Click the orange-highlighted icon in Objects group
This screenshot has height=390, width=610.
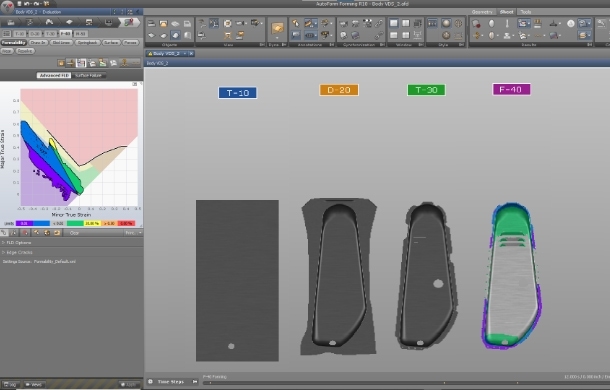pyautogui.click(x=163, y=23)
